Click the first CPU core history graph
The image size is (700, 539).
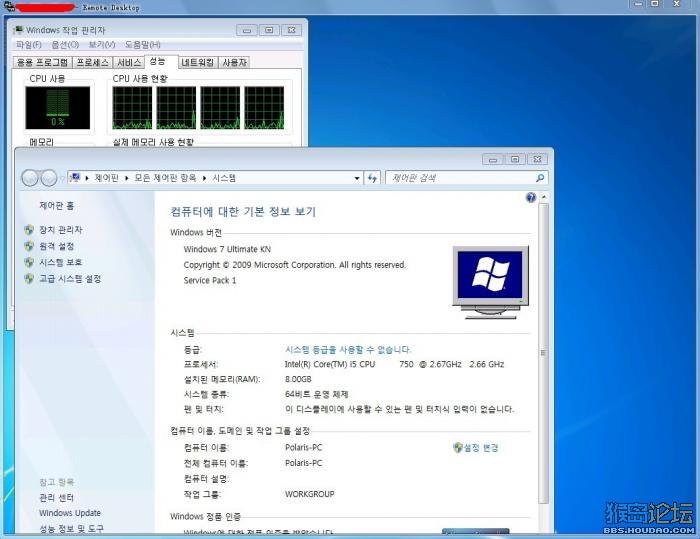[132, 108]
